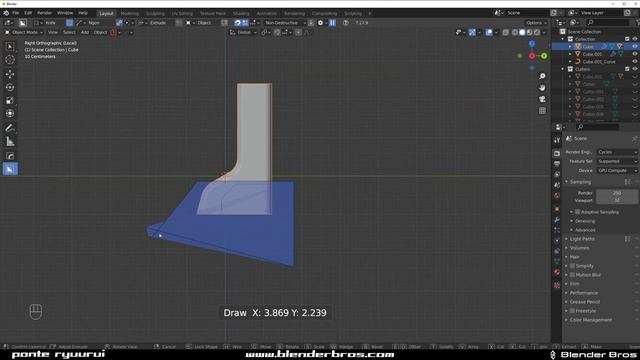Switch to Shading workspace tab
Image resolution: width=640 pixels, height=360 pixels.
pyautogui.click(x=241, y=13)
